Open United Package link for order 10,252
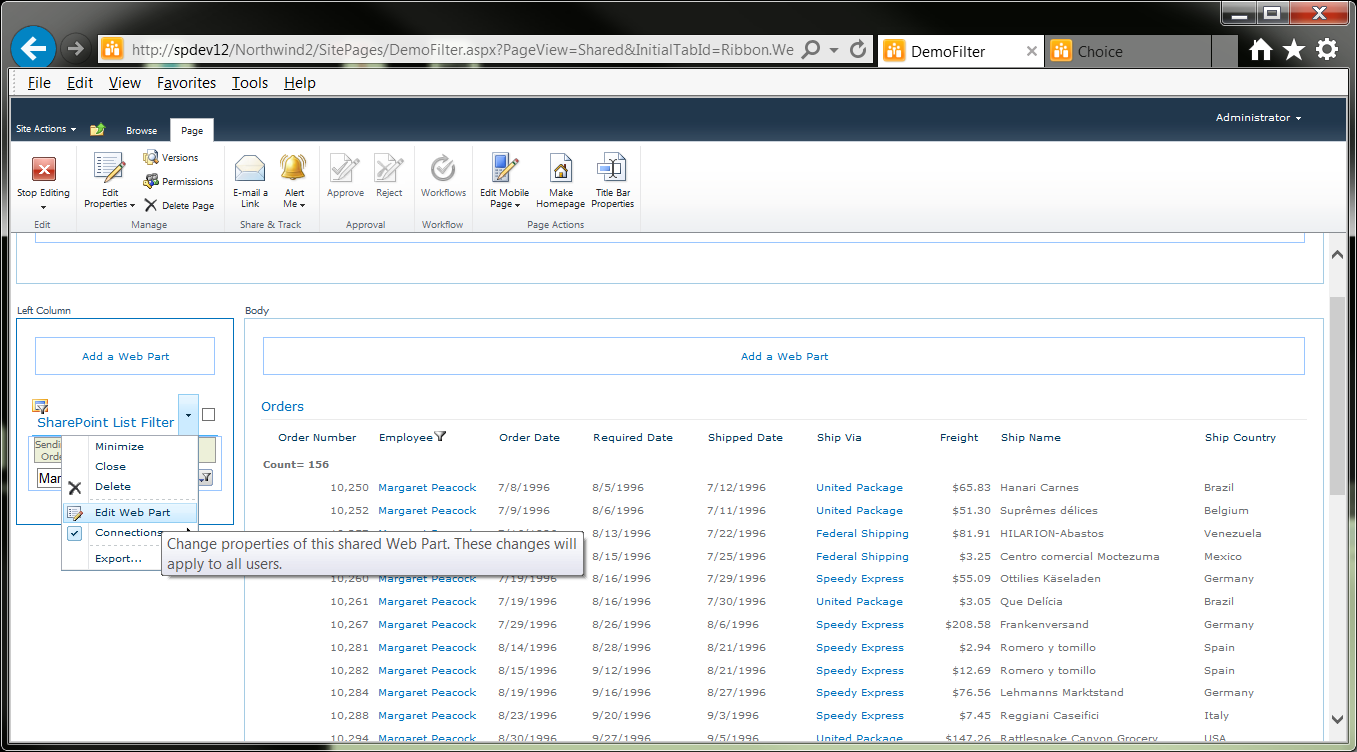The width and height of the screenshot is (1357, 752). [859, 511]
